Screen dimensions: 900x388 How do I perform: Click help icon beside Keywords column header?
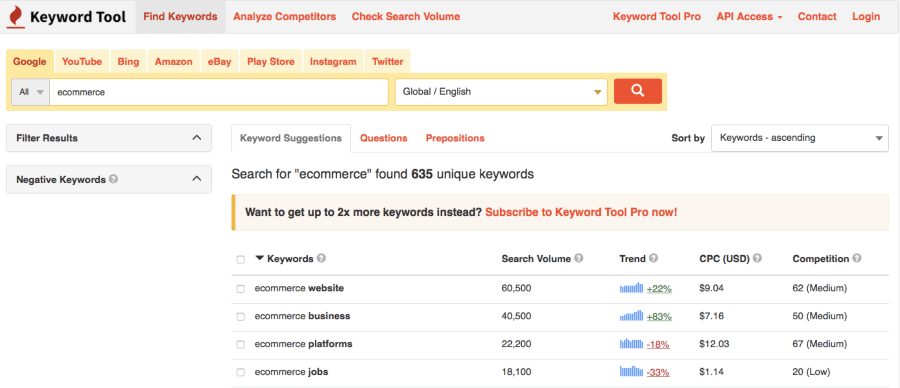click(x=321, y=258)
